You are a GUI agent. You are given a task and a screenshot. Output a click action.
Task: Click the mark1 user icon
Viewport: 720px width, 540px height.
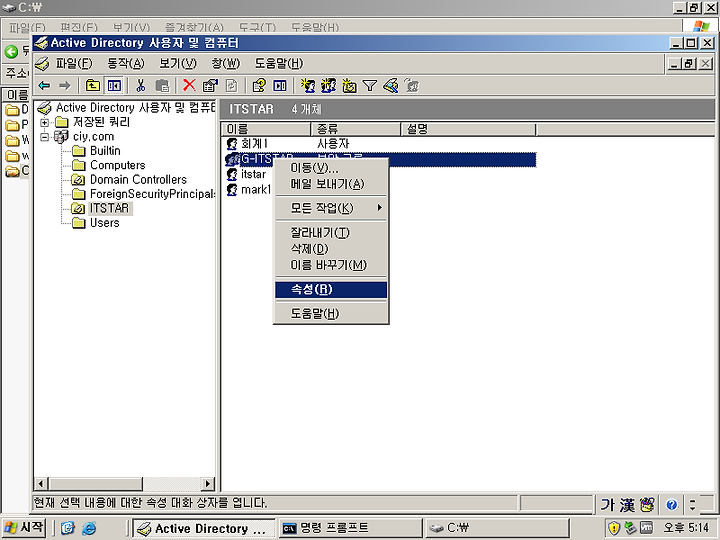(232, 190)
